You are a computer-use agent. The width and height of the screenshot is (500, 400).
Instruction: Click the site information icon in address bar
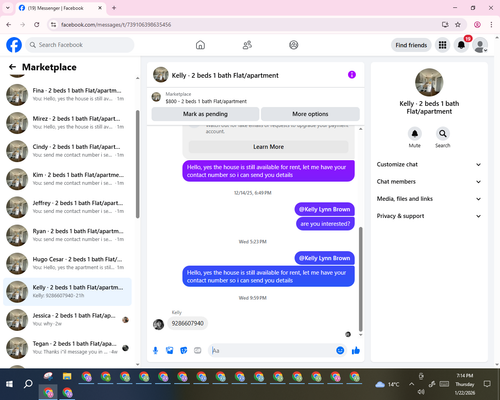coord(53,24)
